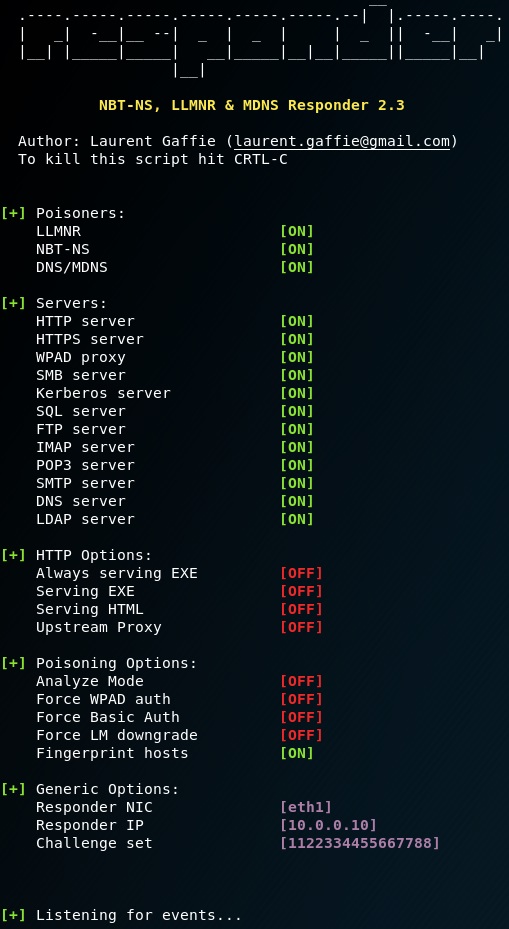This screenshot has width=509, height=929.
Task: Select the LLMNR poisoner ON status
Action: [297, 231]
